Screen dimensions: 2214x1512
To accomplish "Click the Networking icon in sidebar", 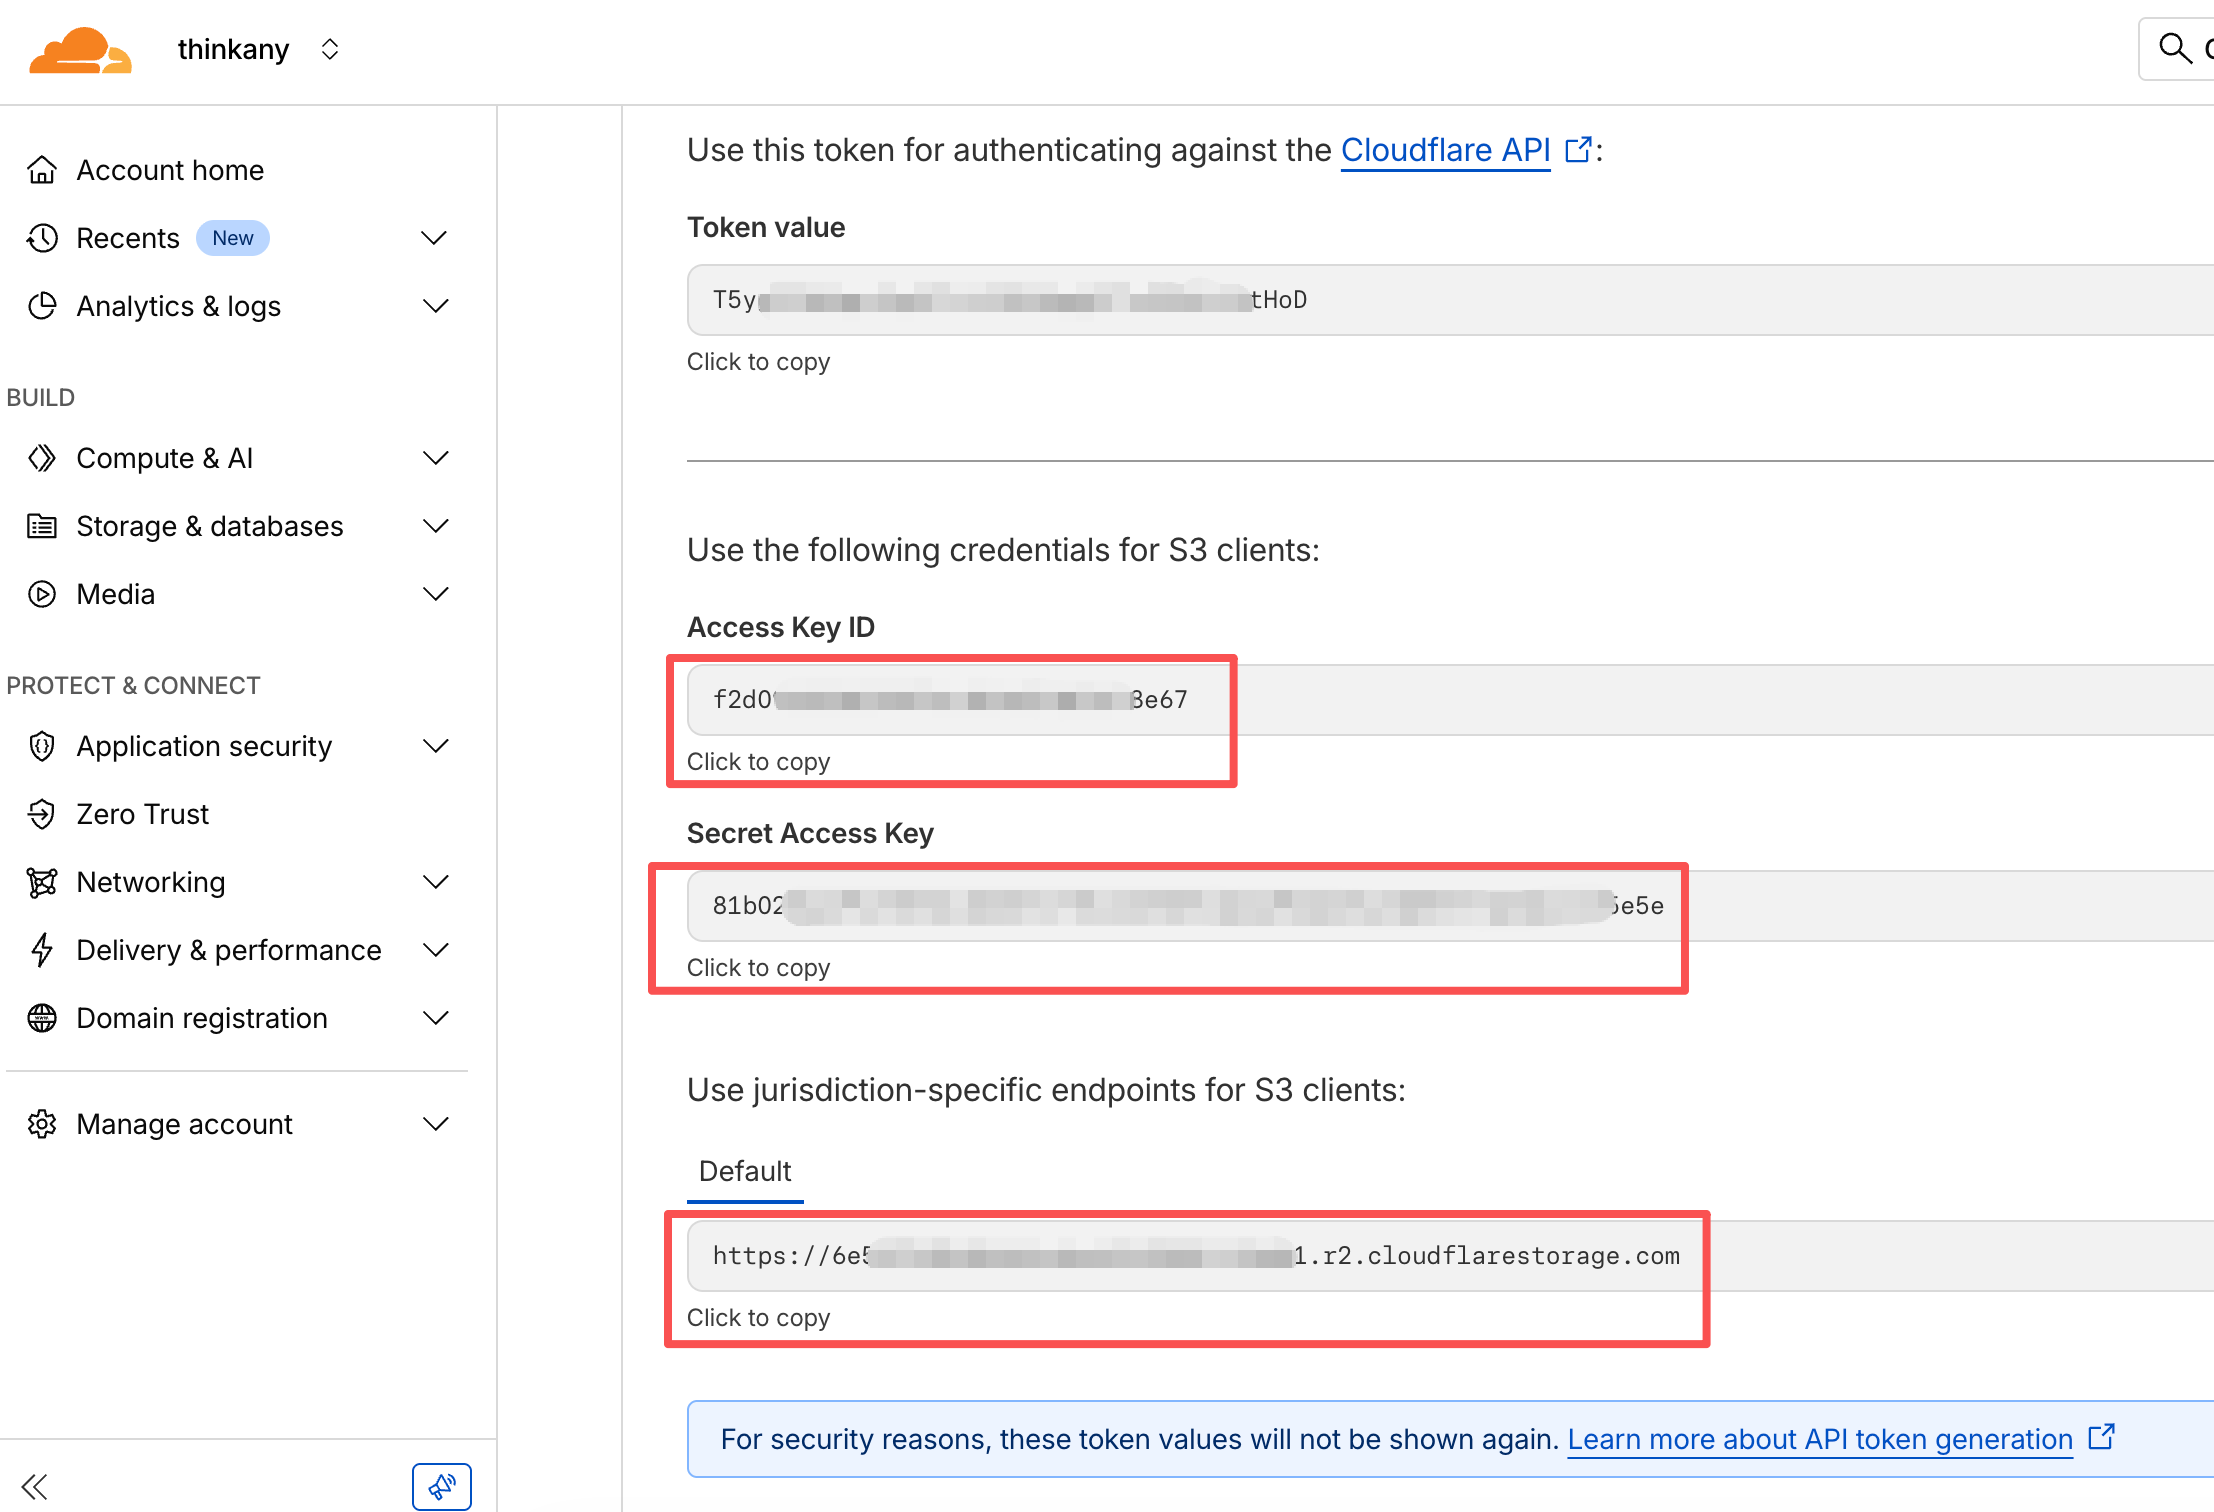I will 42,882.
